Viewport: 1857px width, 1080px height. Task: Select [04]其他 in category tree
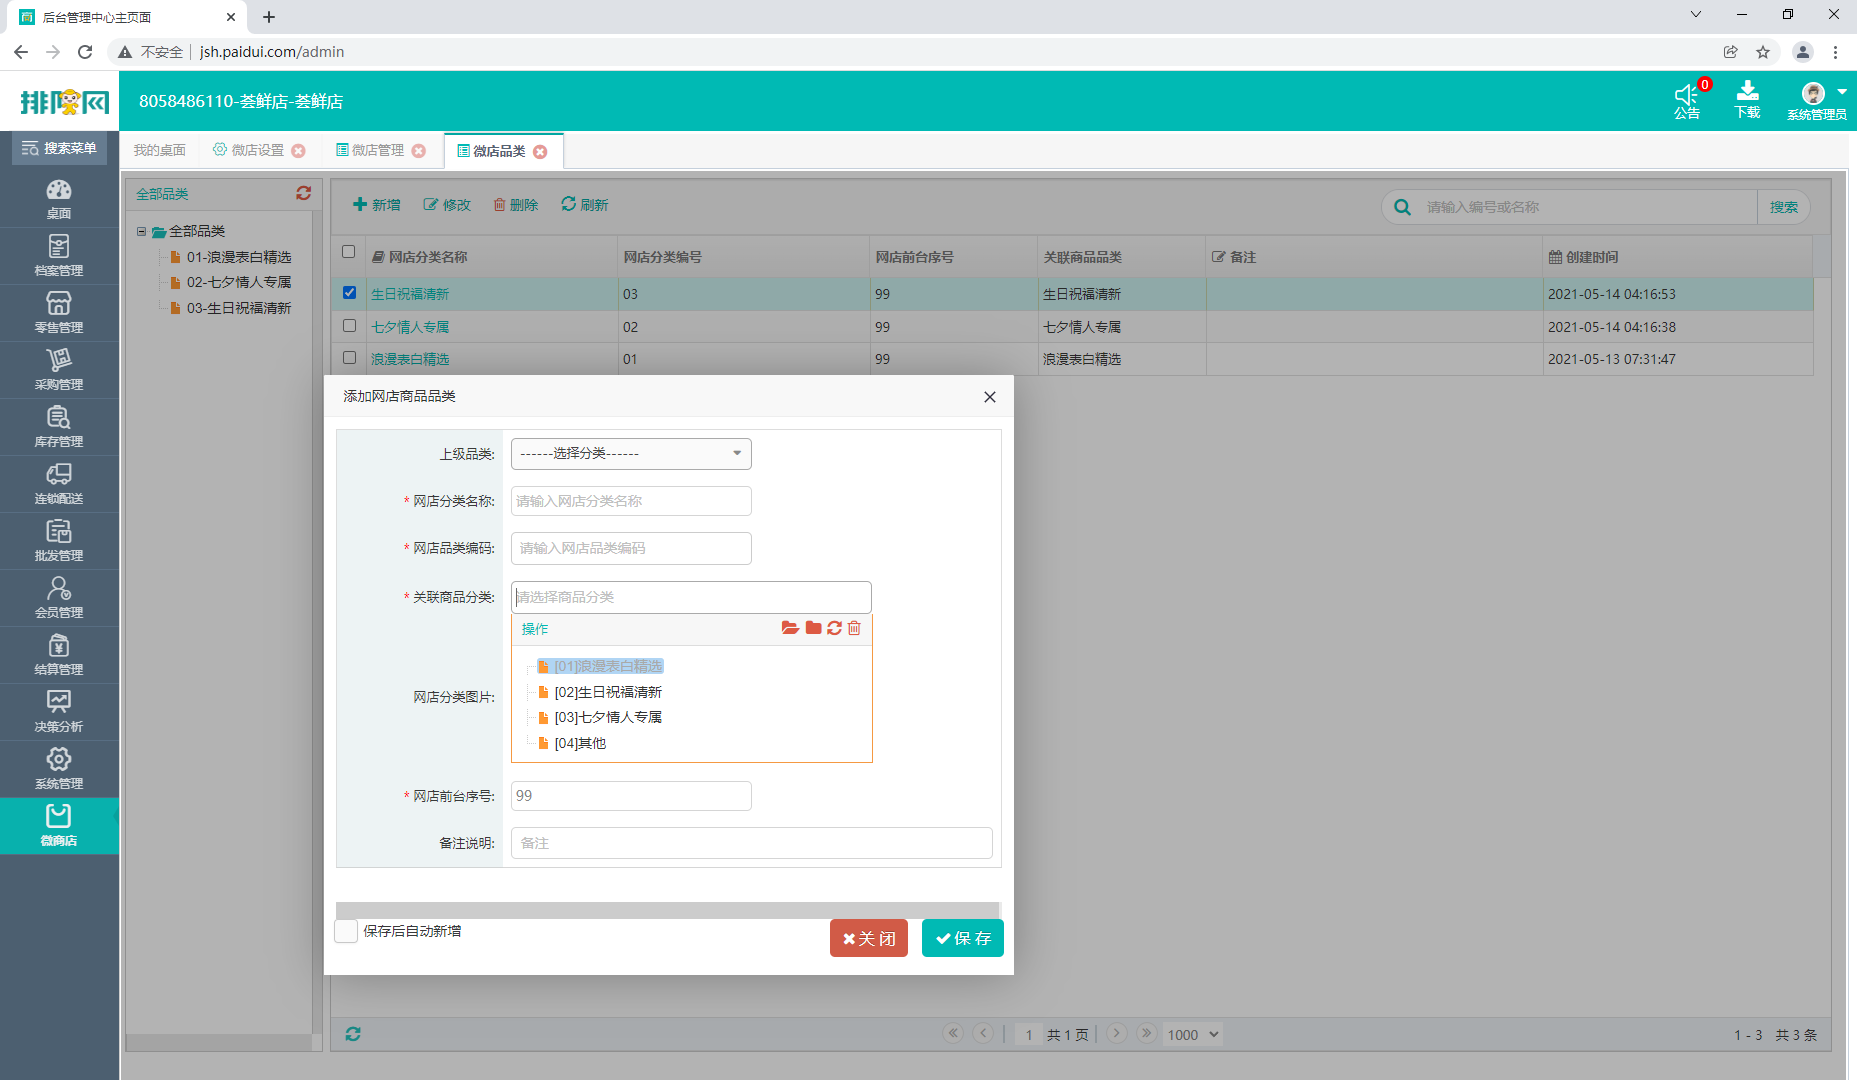pos(580,743)
